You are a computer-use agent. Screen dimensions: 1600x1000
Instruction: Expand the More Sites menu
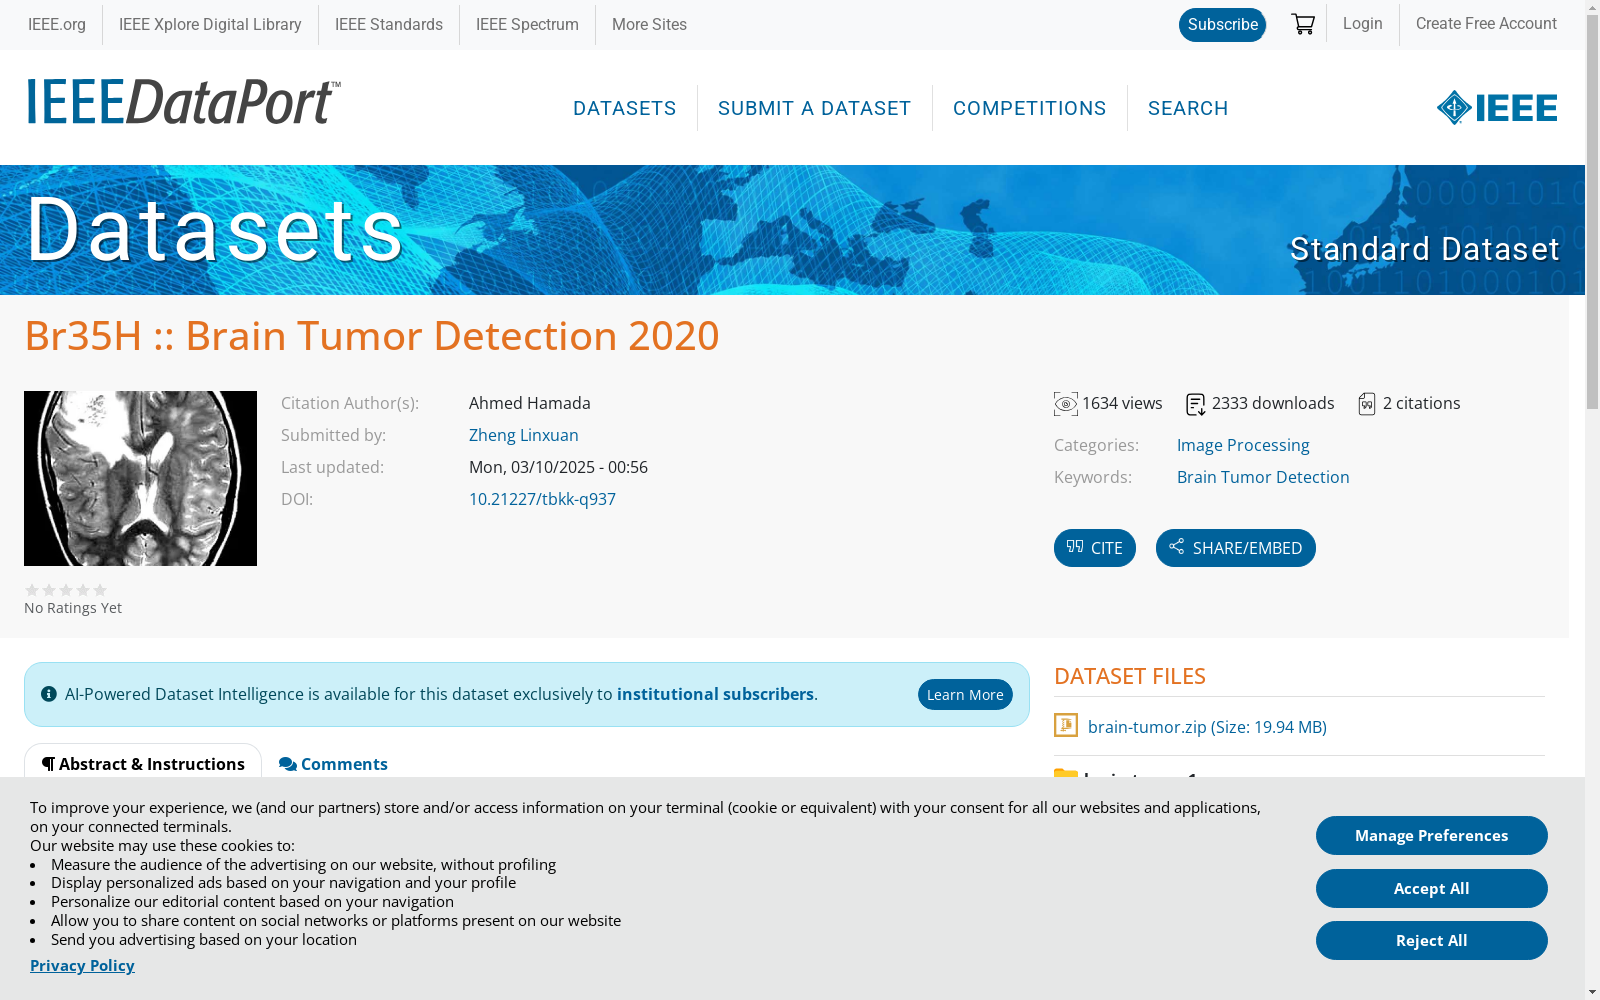pyautogui.click(x=649, y=25)
